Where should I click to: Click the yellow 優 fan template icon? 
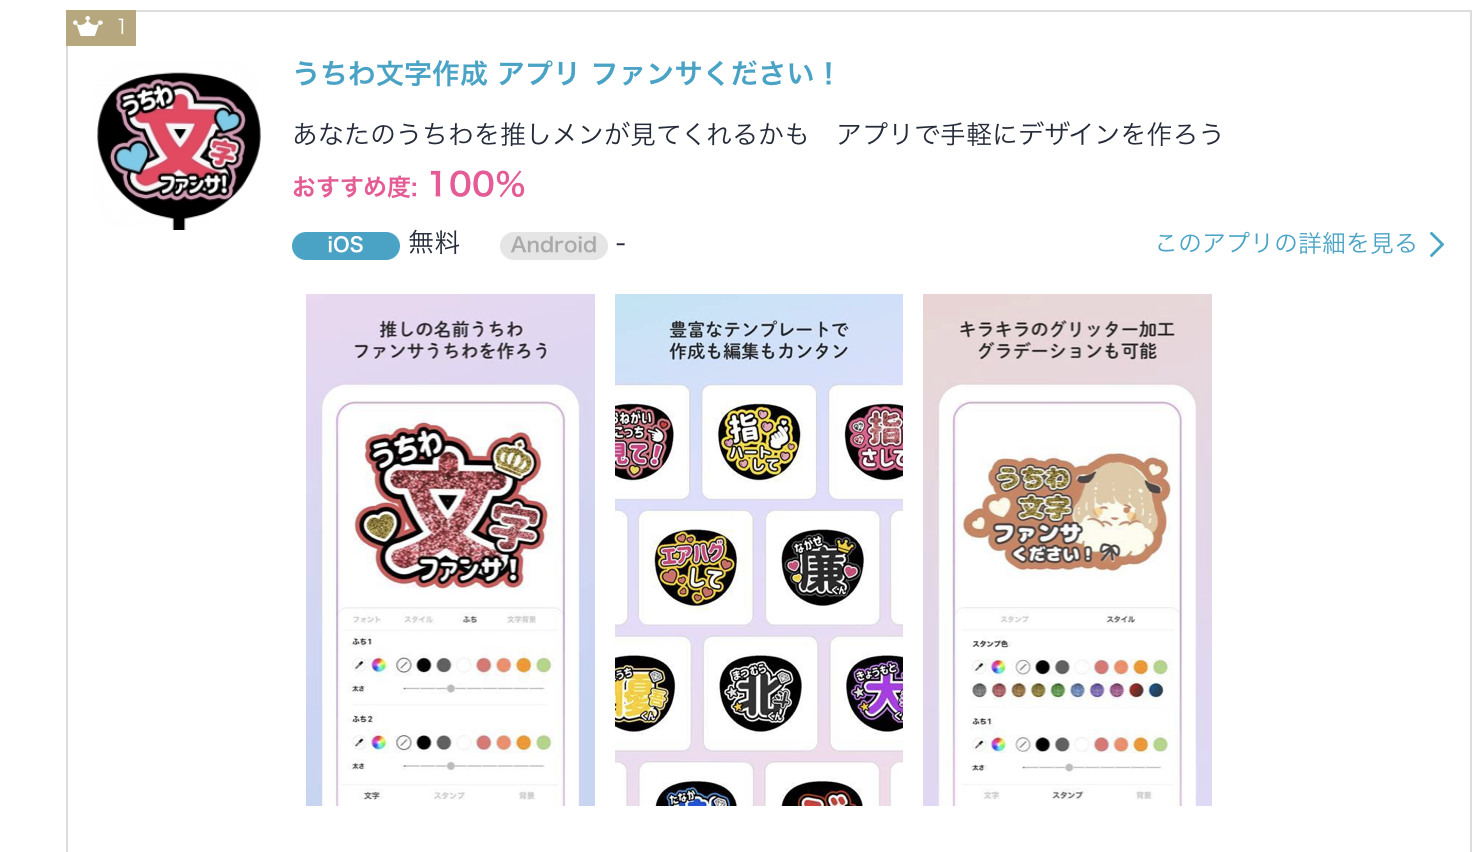pos(644,693)
